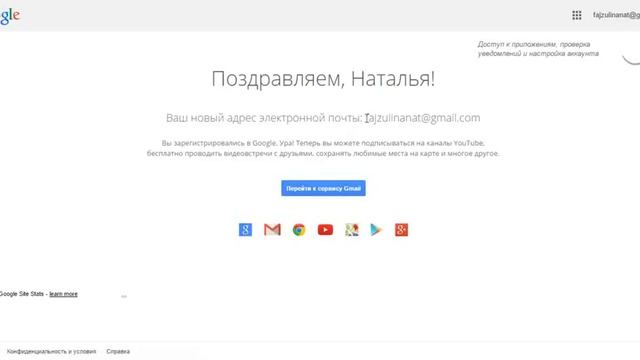Click the paragraph starting 'Вы зарегистрировались в Google'
The height and width of the screenshot is (360, 640).
323,148
